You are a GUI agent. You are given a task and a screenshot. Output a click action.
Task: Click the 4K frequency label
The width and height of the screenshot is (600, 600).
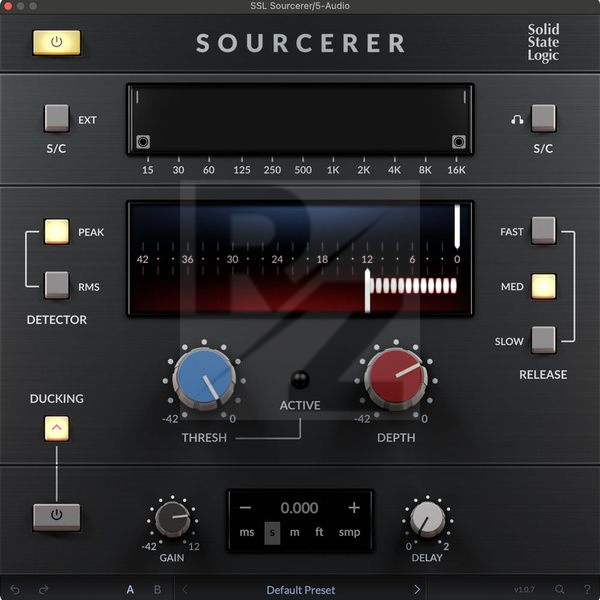click(x=395, y=170)
